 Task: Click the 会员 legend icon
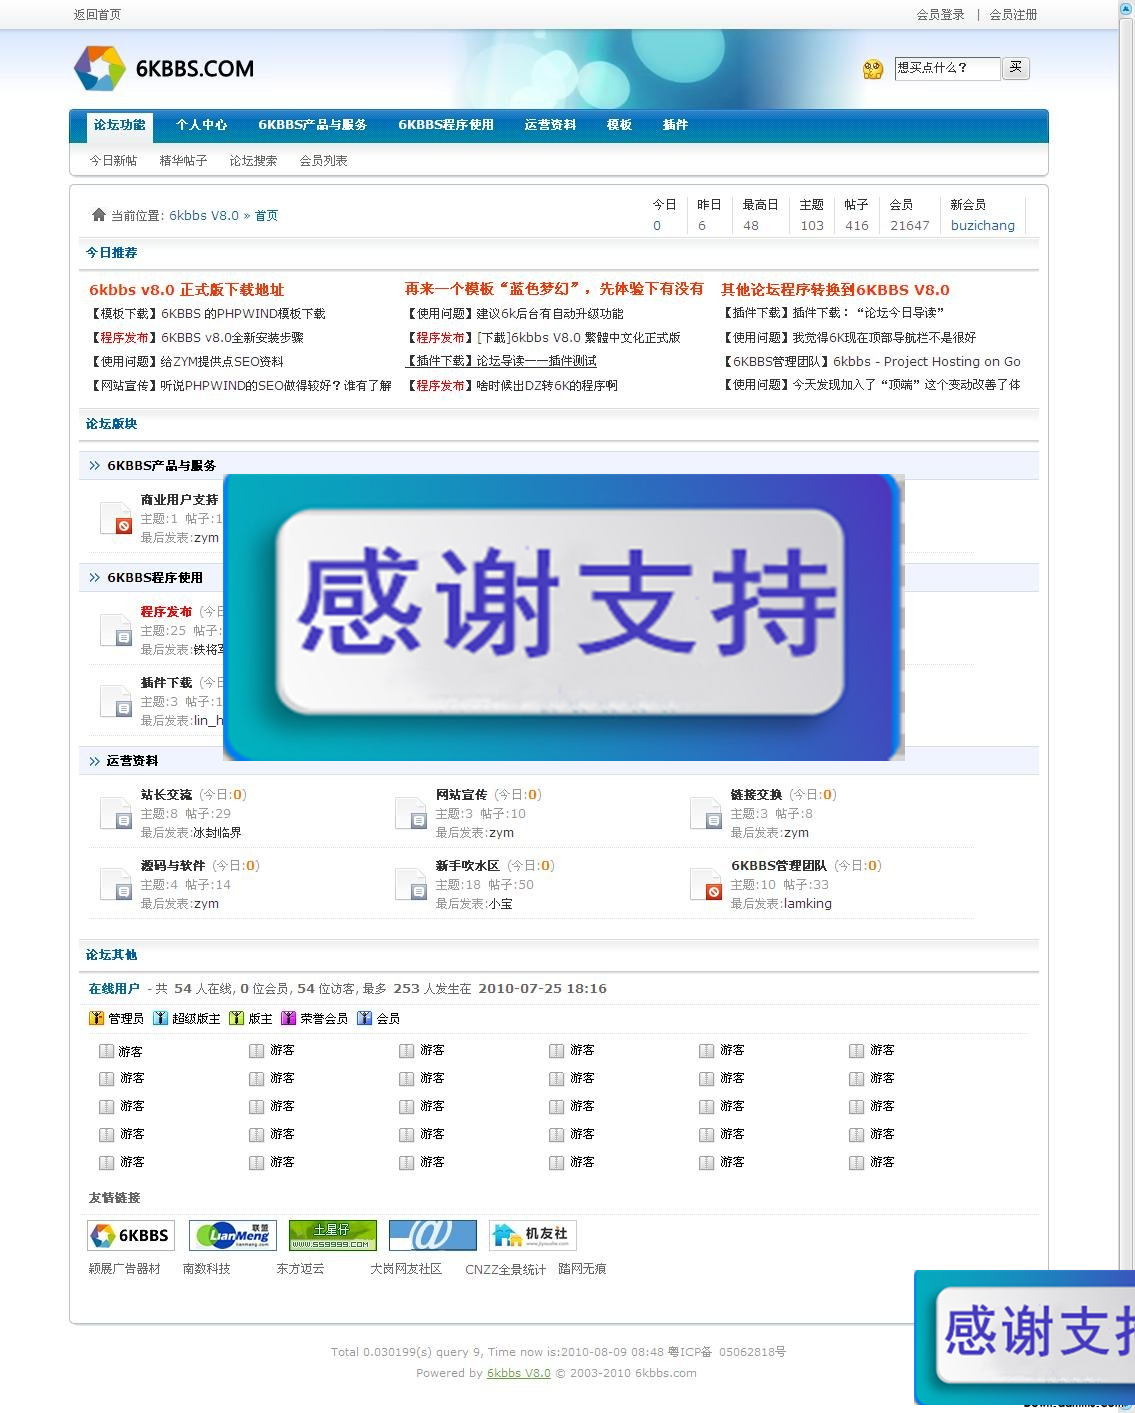364,1018
